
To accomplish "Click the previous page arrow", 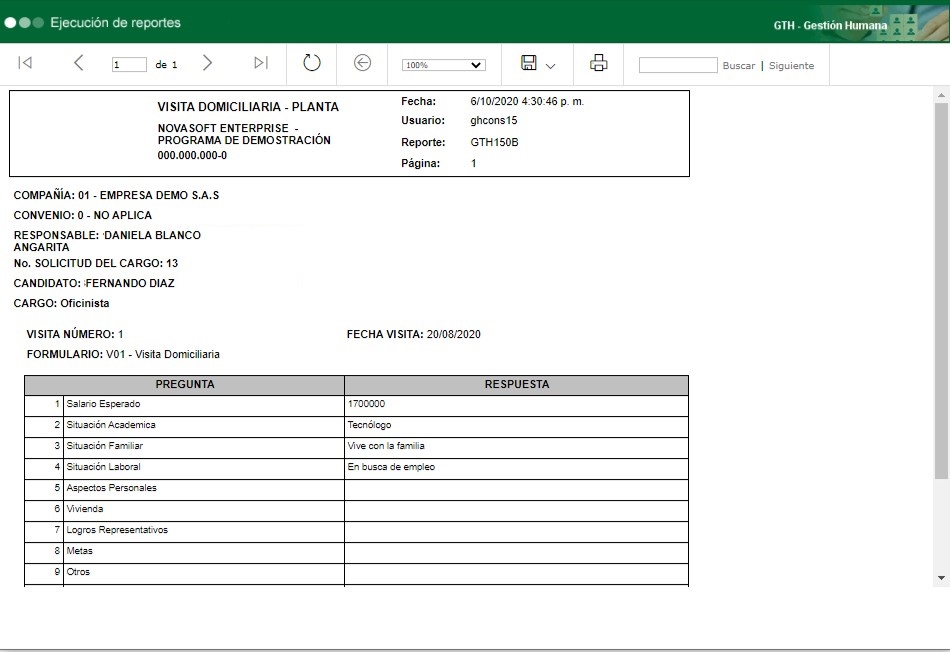I will coord(79,63).
